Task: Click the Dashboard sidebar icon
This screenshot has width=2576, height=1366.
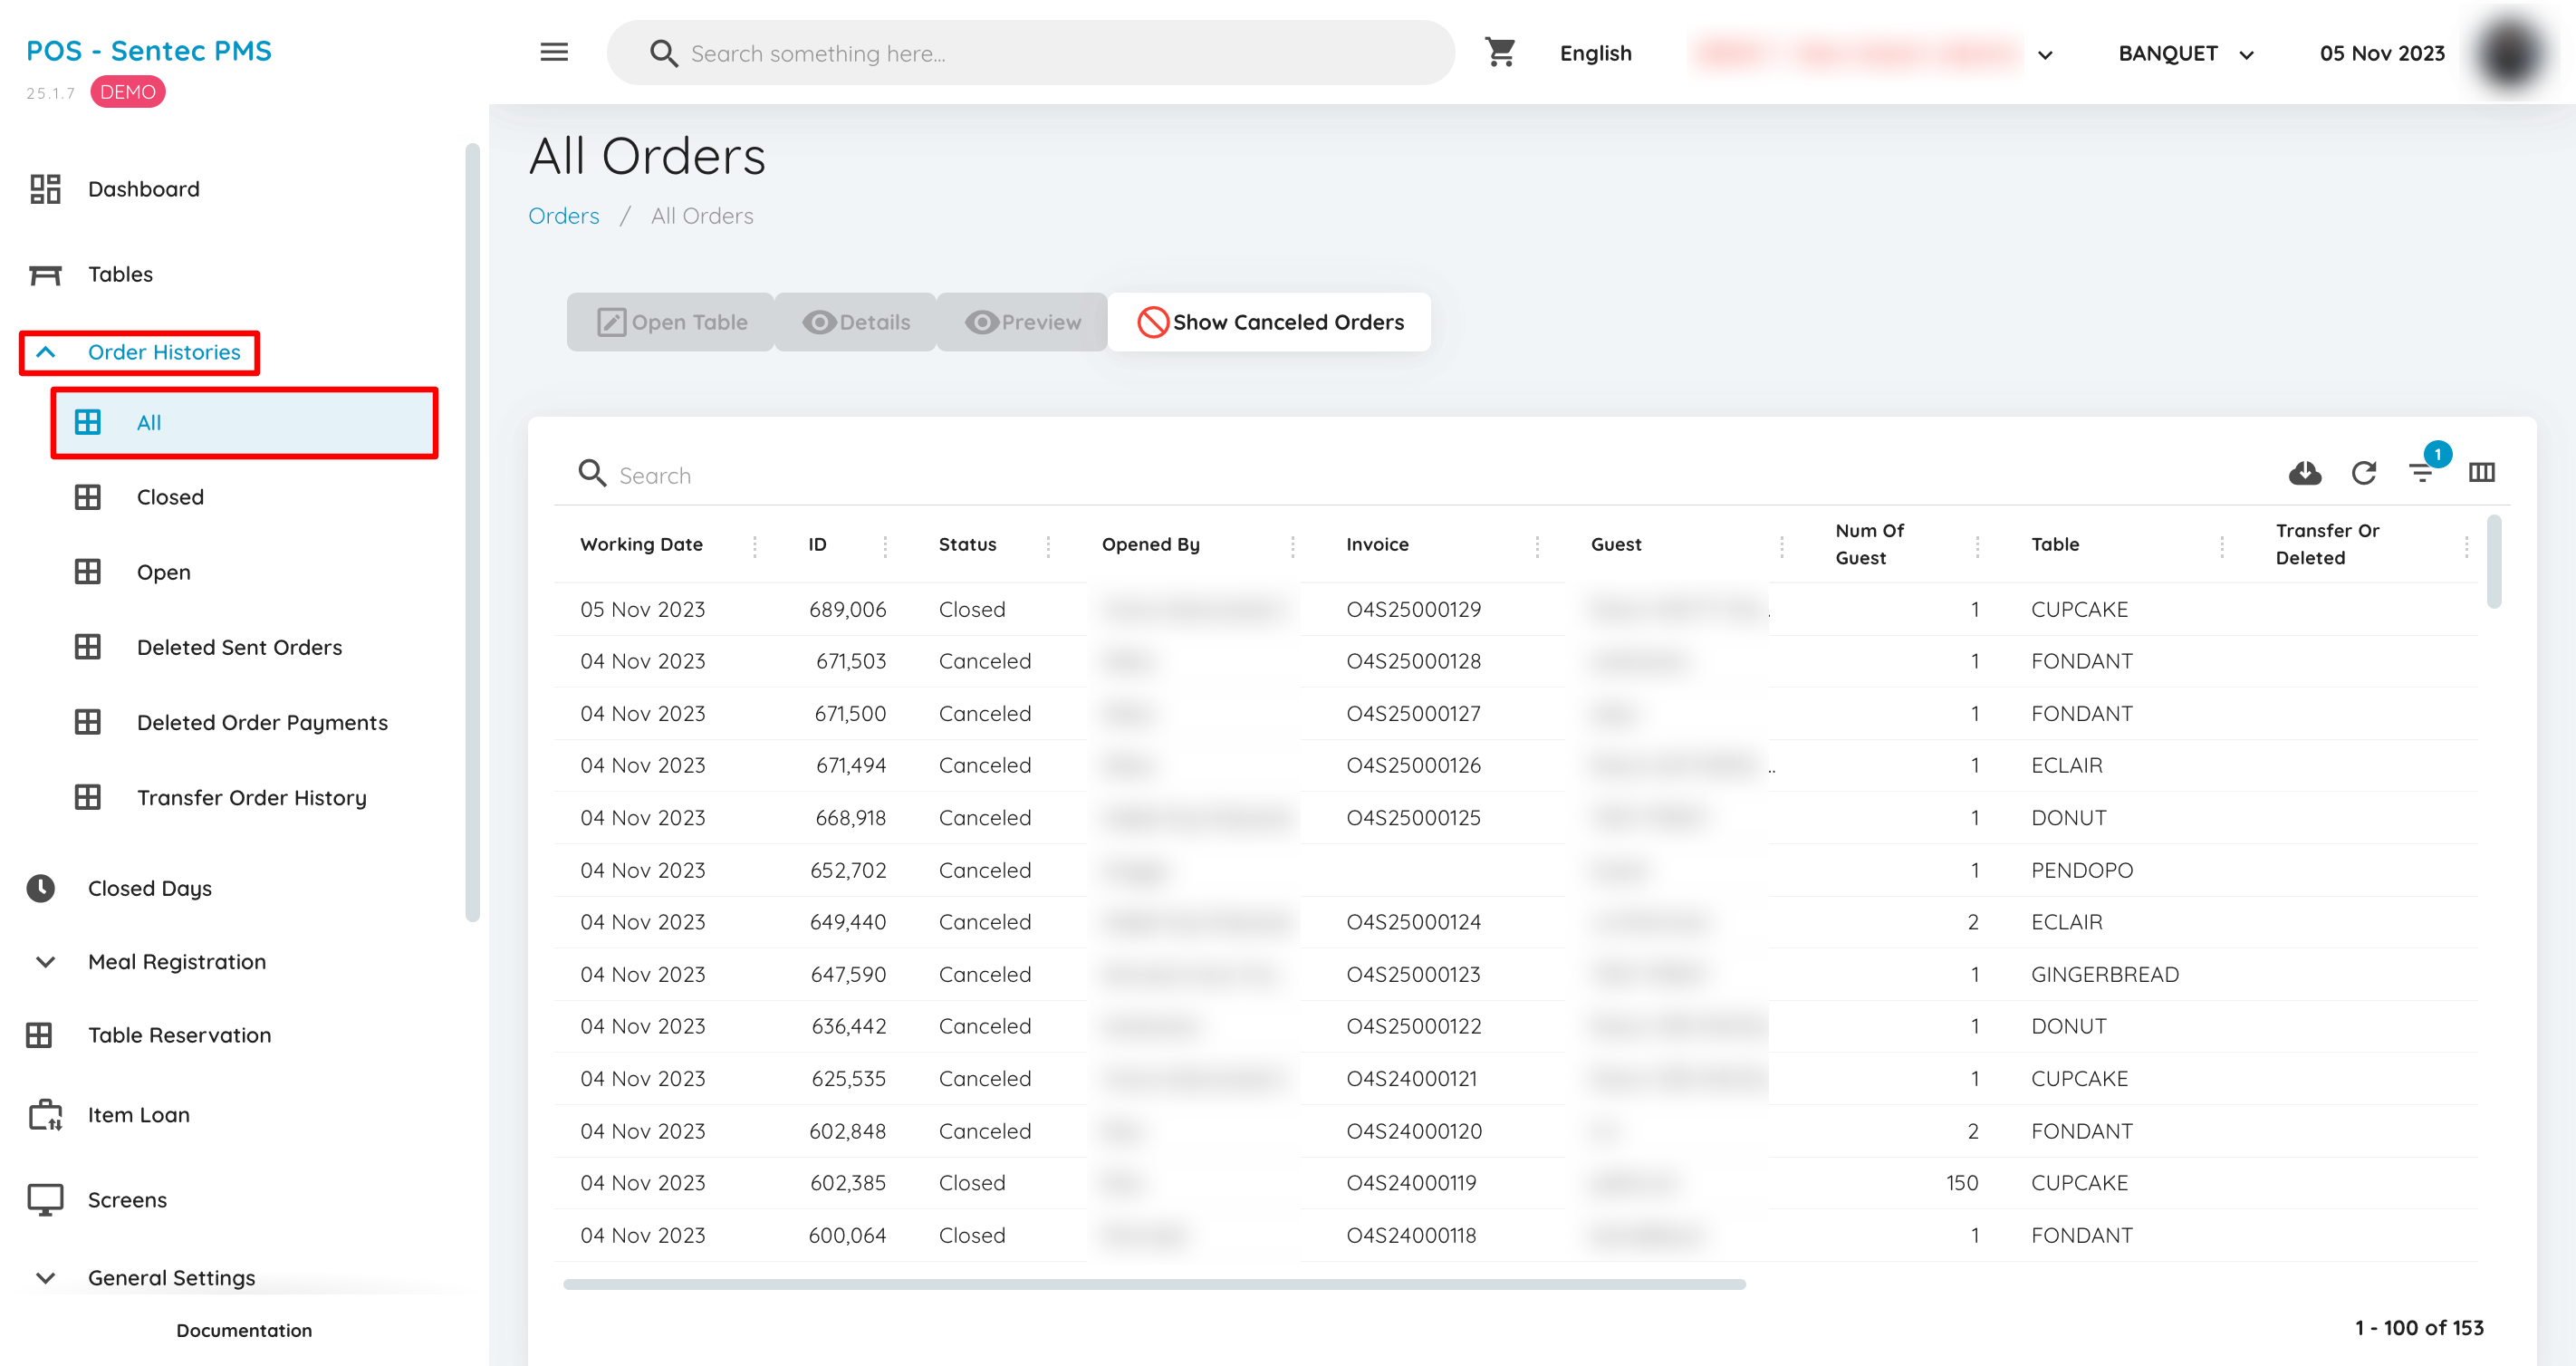Action: click(x=45, y=189)
